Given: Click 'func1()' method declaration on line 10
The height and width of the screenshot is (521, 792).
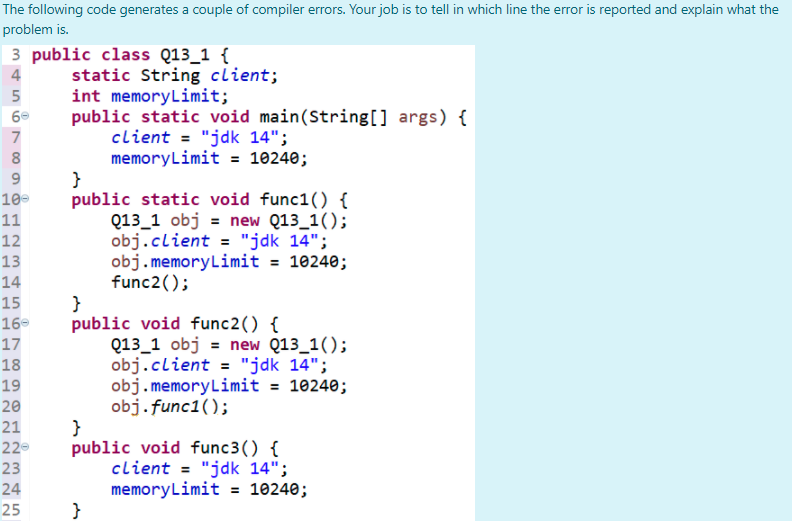Looking at the screenshot, I should click(294, 200).
